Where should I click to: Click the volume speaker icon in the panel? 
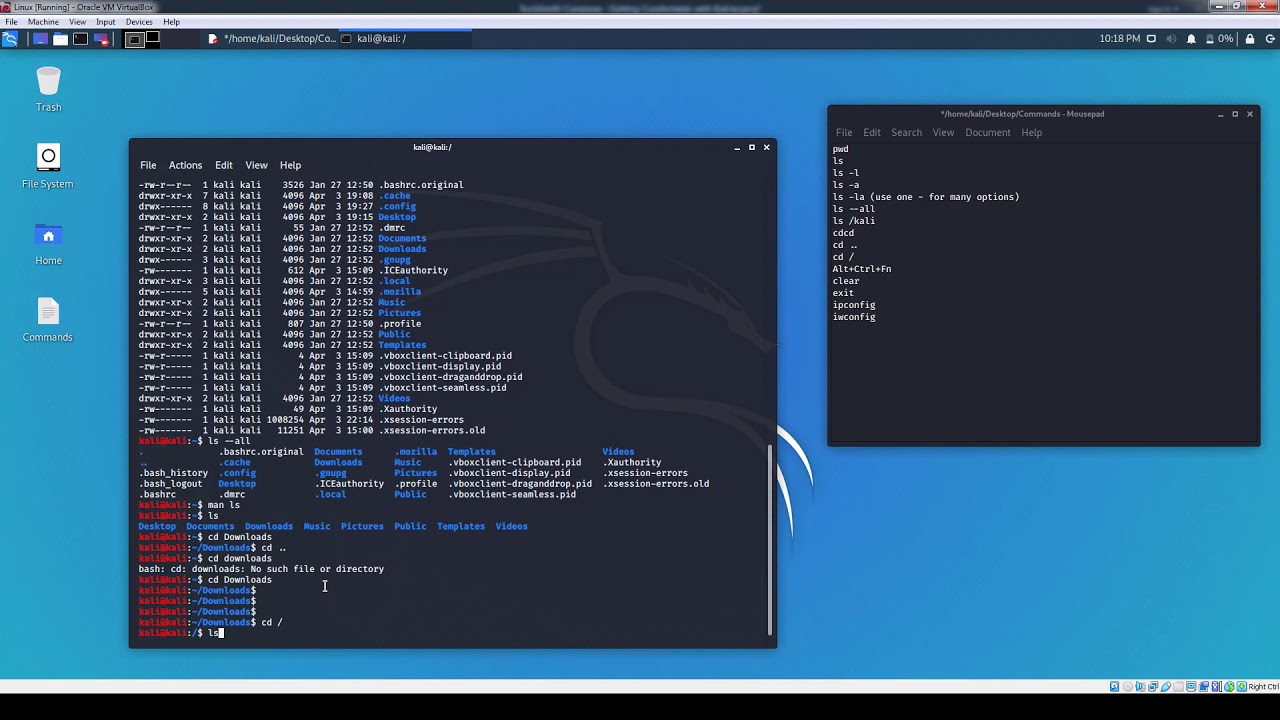click(x=1171, y=39)
